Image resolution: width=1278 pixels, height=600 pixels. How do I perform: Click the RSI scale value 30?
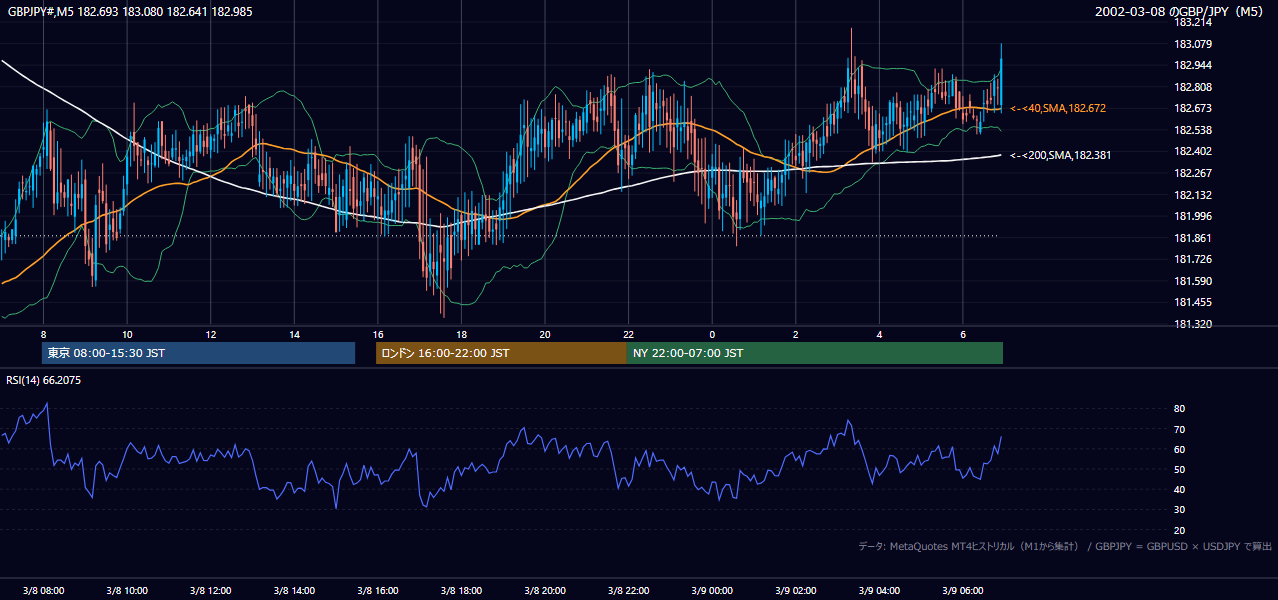pos(1179,510)
